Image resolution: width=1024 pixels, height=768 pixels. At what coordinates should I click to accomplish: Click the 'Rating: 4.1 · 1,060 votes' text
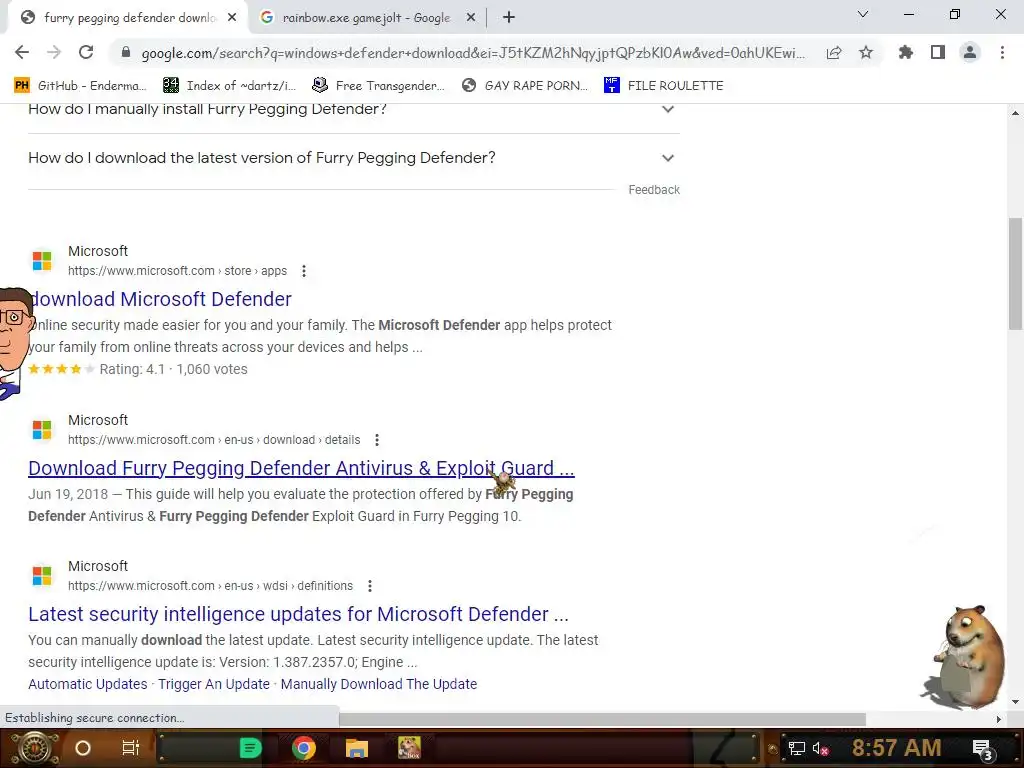coord(173,369)
